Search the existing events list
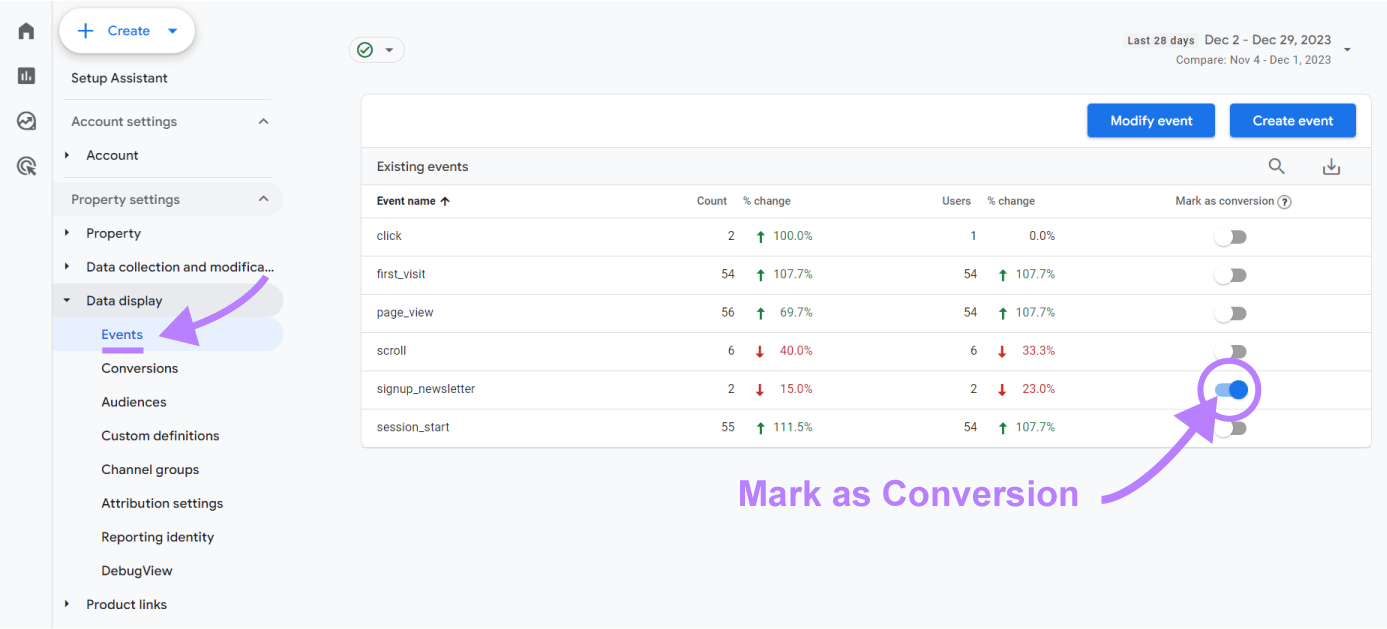Screen dimensions: 1387x629 (x=1277, y=166)
